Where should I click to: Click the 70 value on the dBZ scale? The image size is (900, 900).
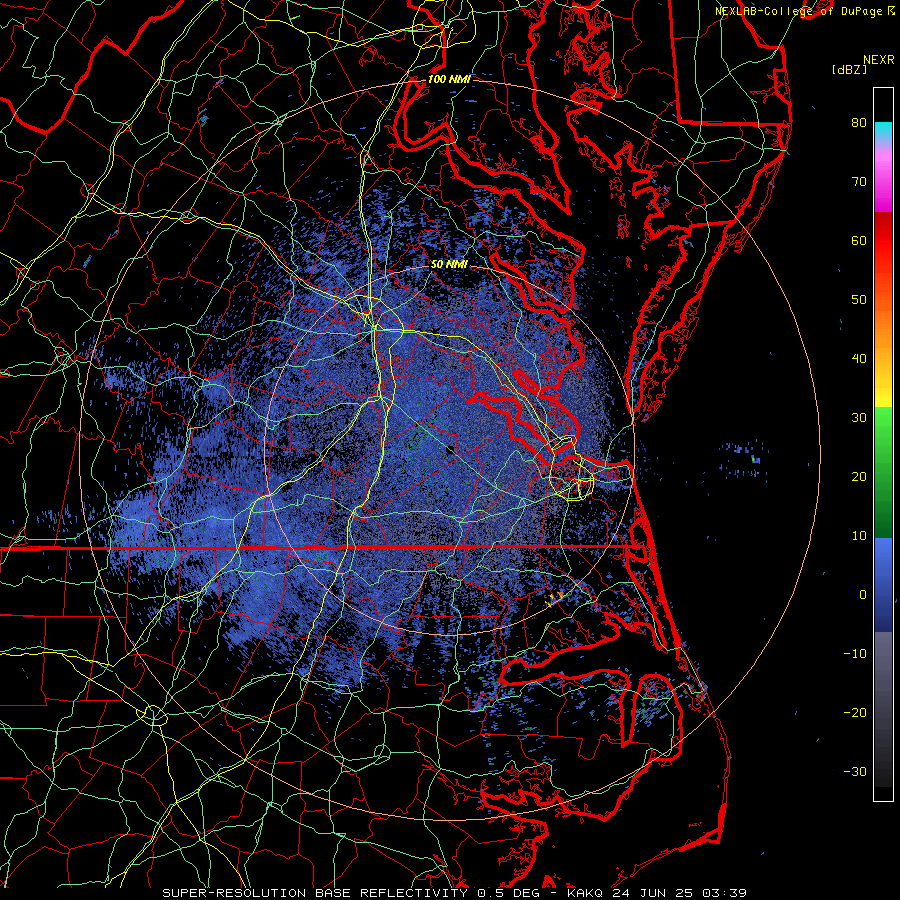[x=859, y=181]
